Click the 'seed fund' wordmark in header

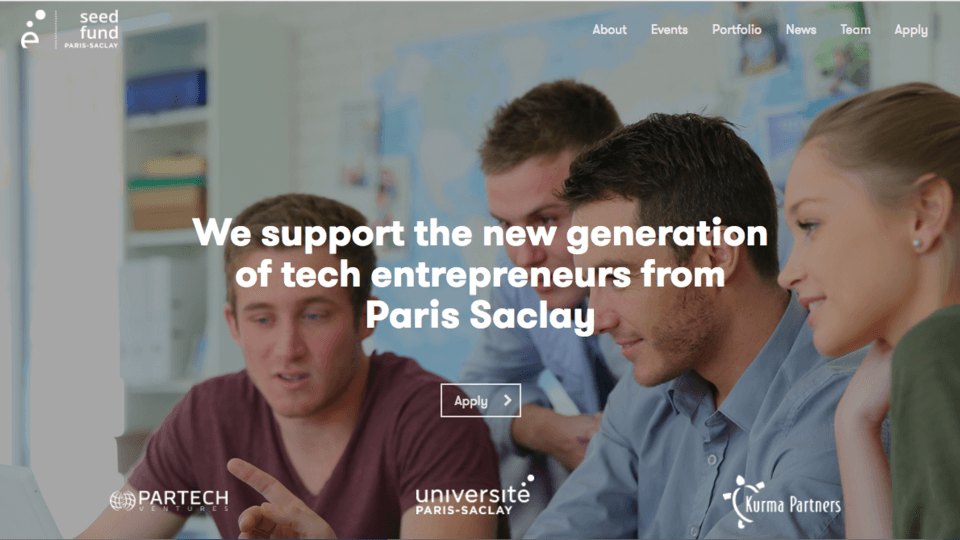[x=99, y=24]
